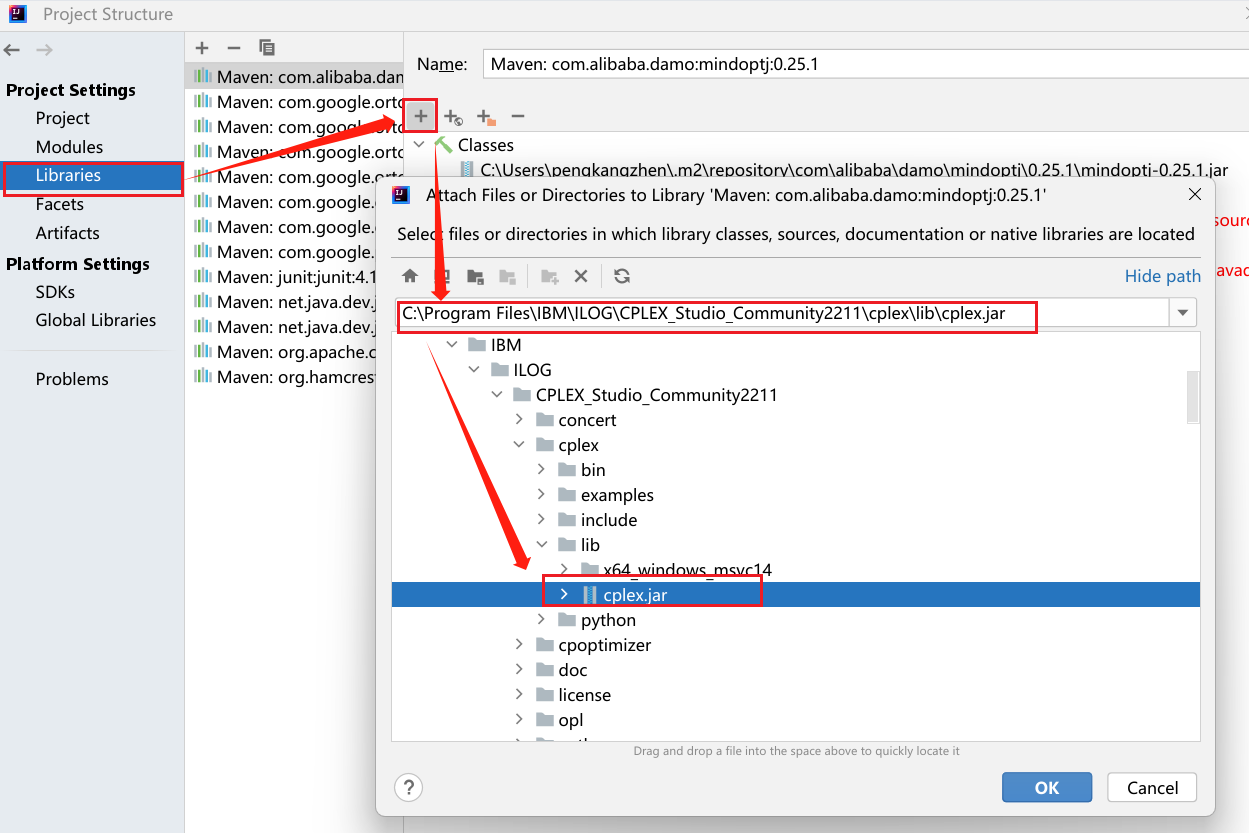The image size is (1249, 833).
Task: Expand the x64_windows_msvc14 folder
Action: pyautogui.click(x=563, y=569)
